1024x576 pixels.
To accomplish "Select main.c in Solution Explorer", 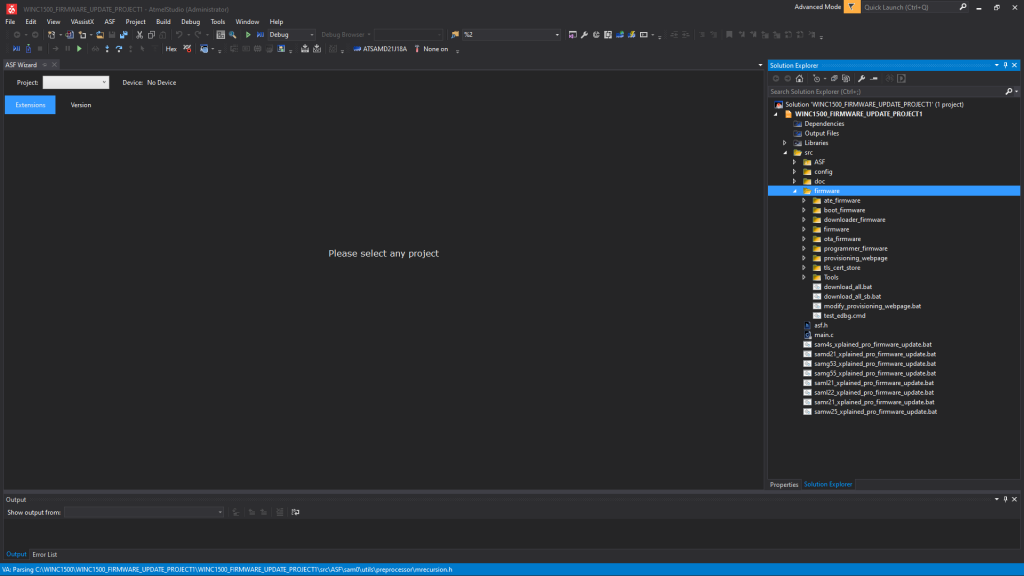I will [x=824, y=335].
